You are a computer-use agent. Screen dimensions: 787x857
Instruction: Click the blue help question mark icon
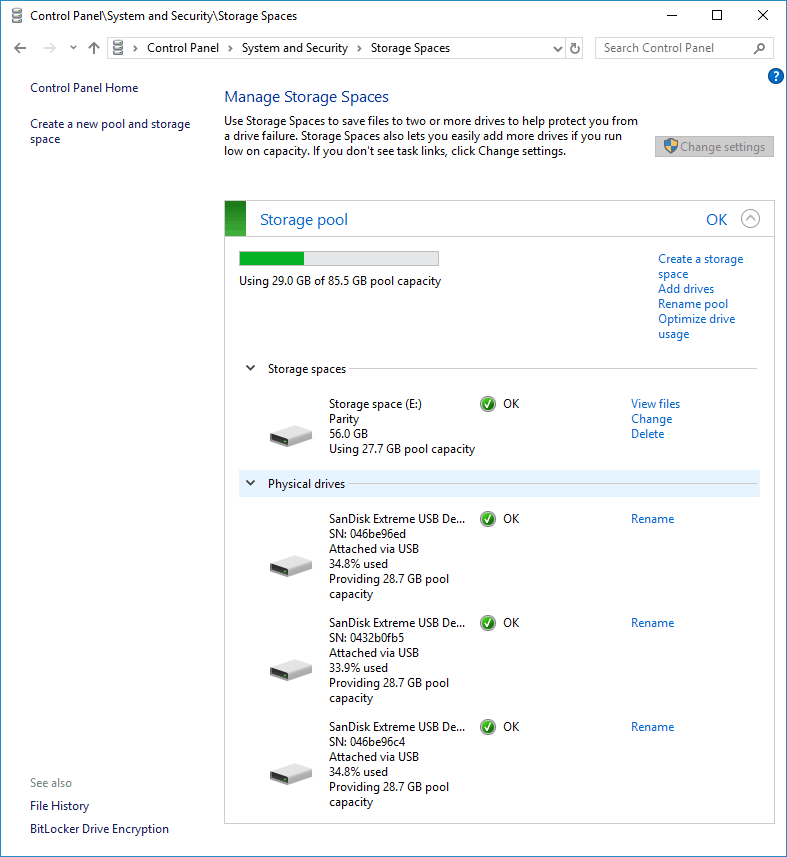(x=775, y=76)
